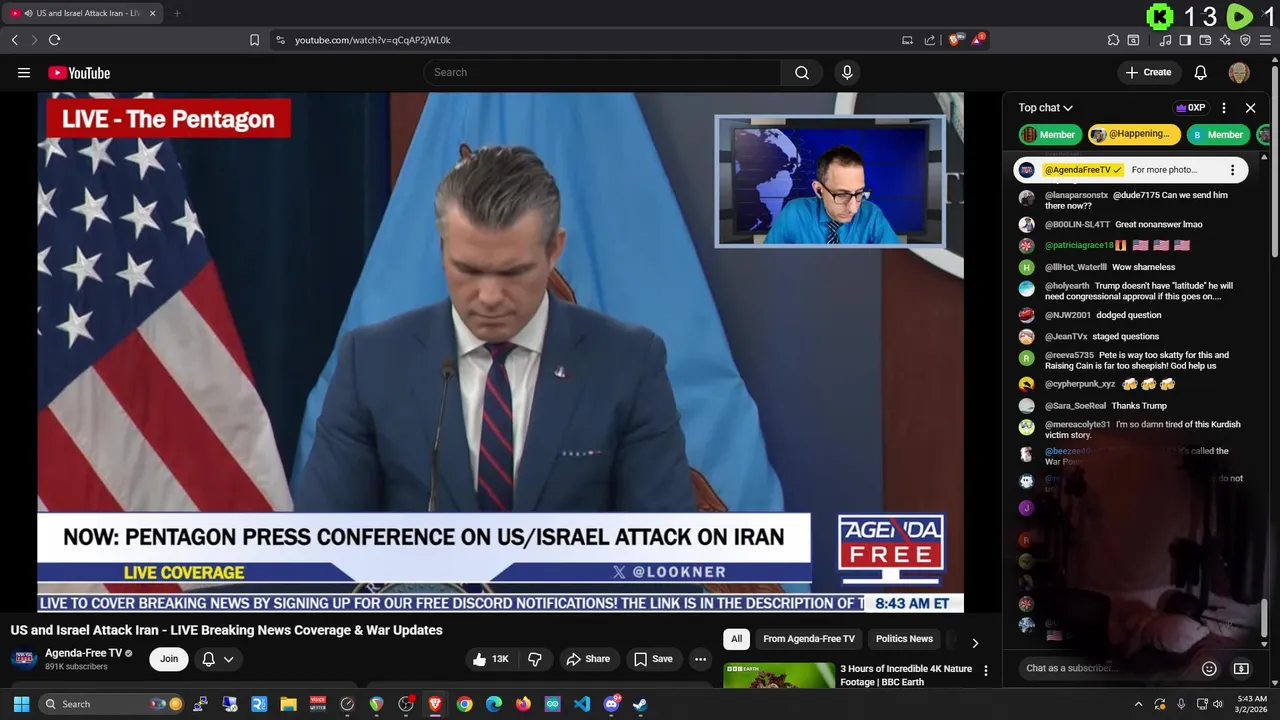Screen dimensions: 1280x720
Task: Open the Super Chat purchase icon
Action: (x=1241, y=668)
